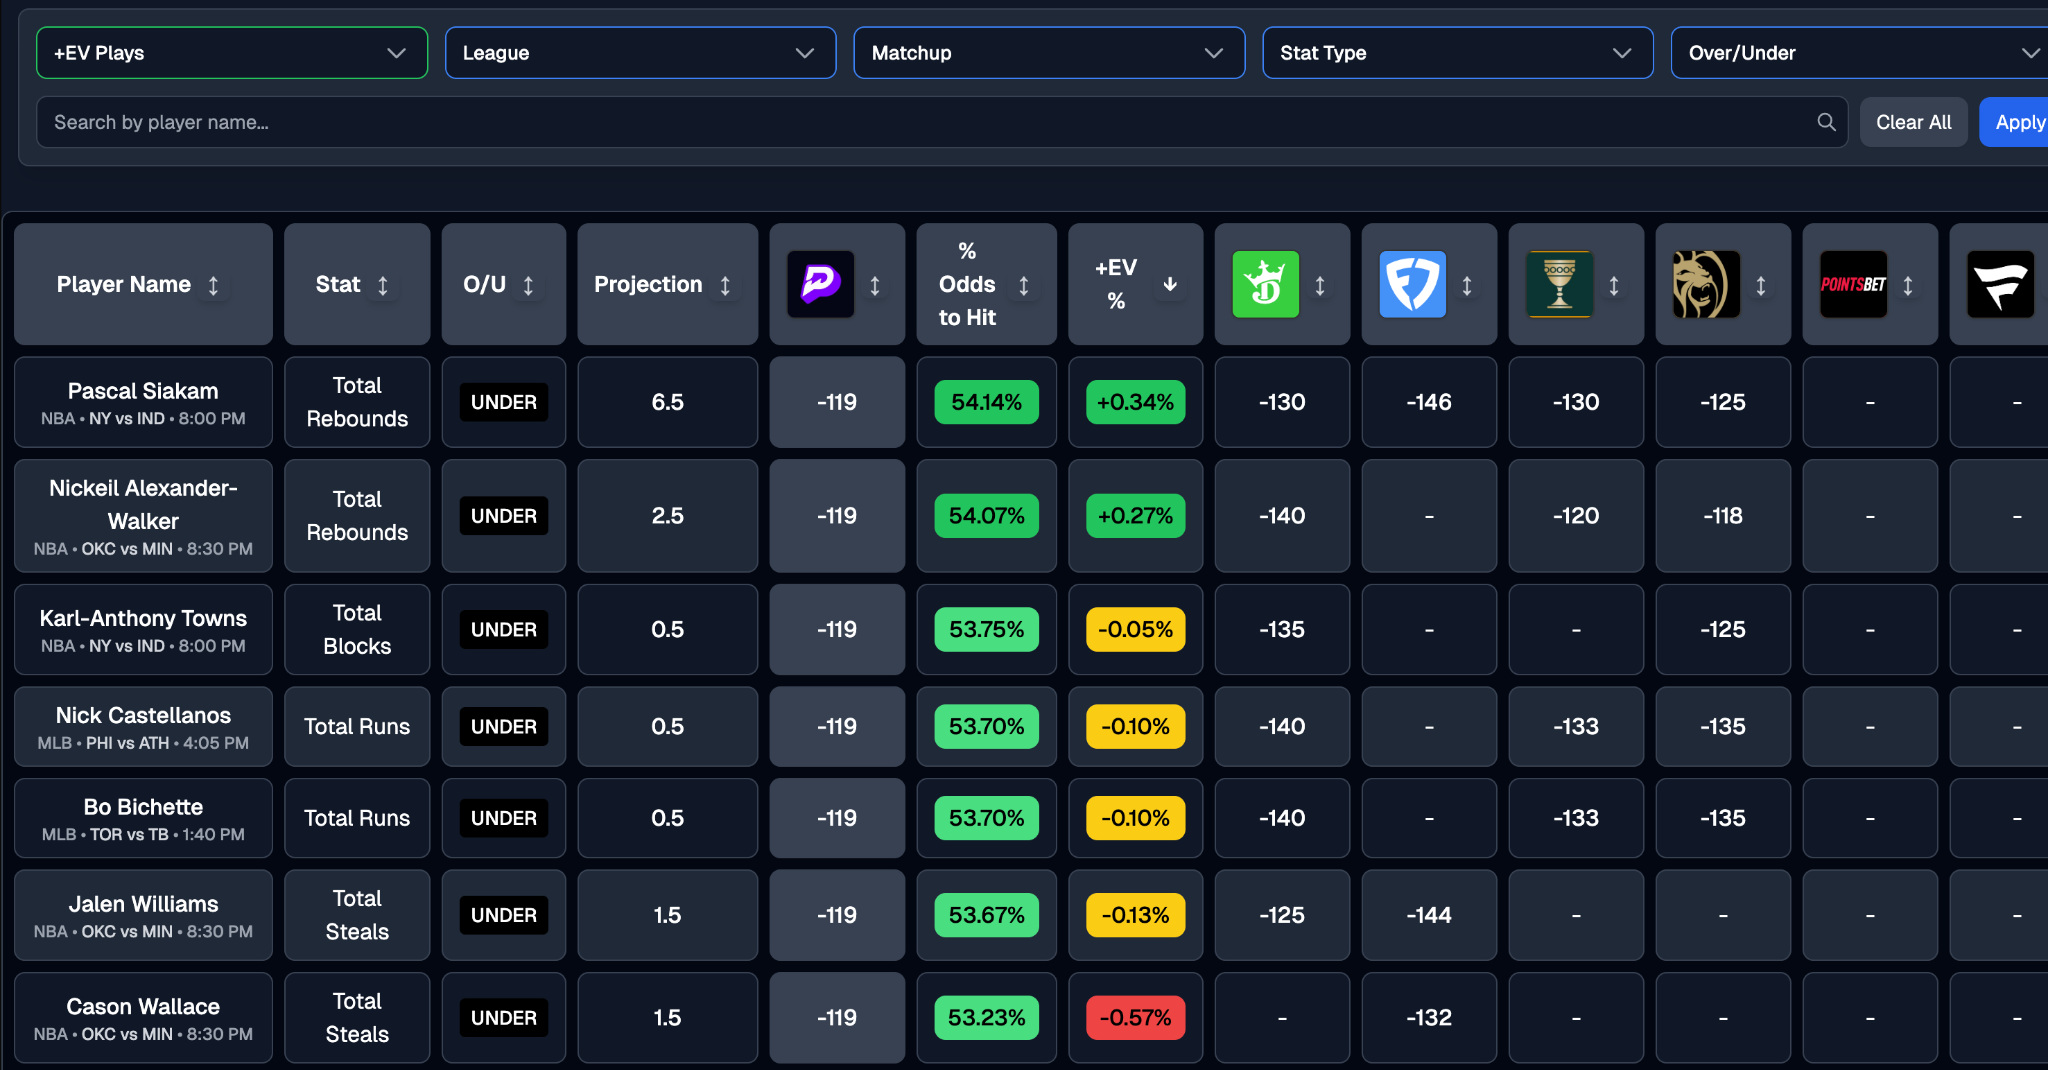The height and width of the screenshot is (1070, 2048).
Task: Click the -0.13% EV badge
Action: tap(1136, 915)
